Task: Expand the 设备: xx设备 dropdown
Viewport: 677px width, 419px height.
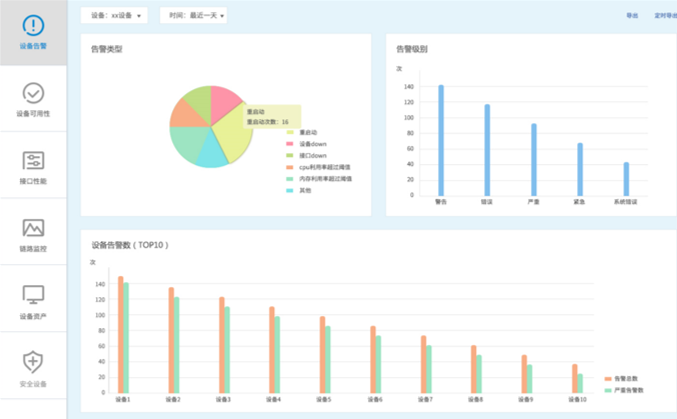Action: [x=114, y=16]
